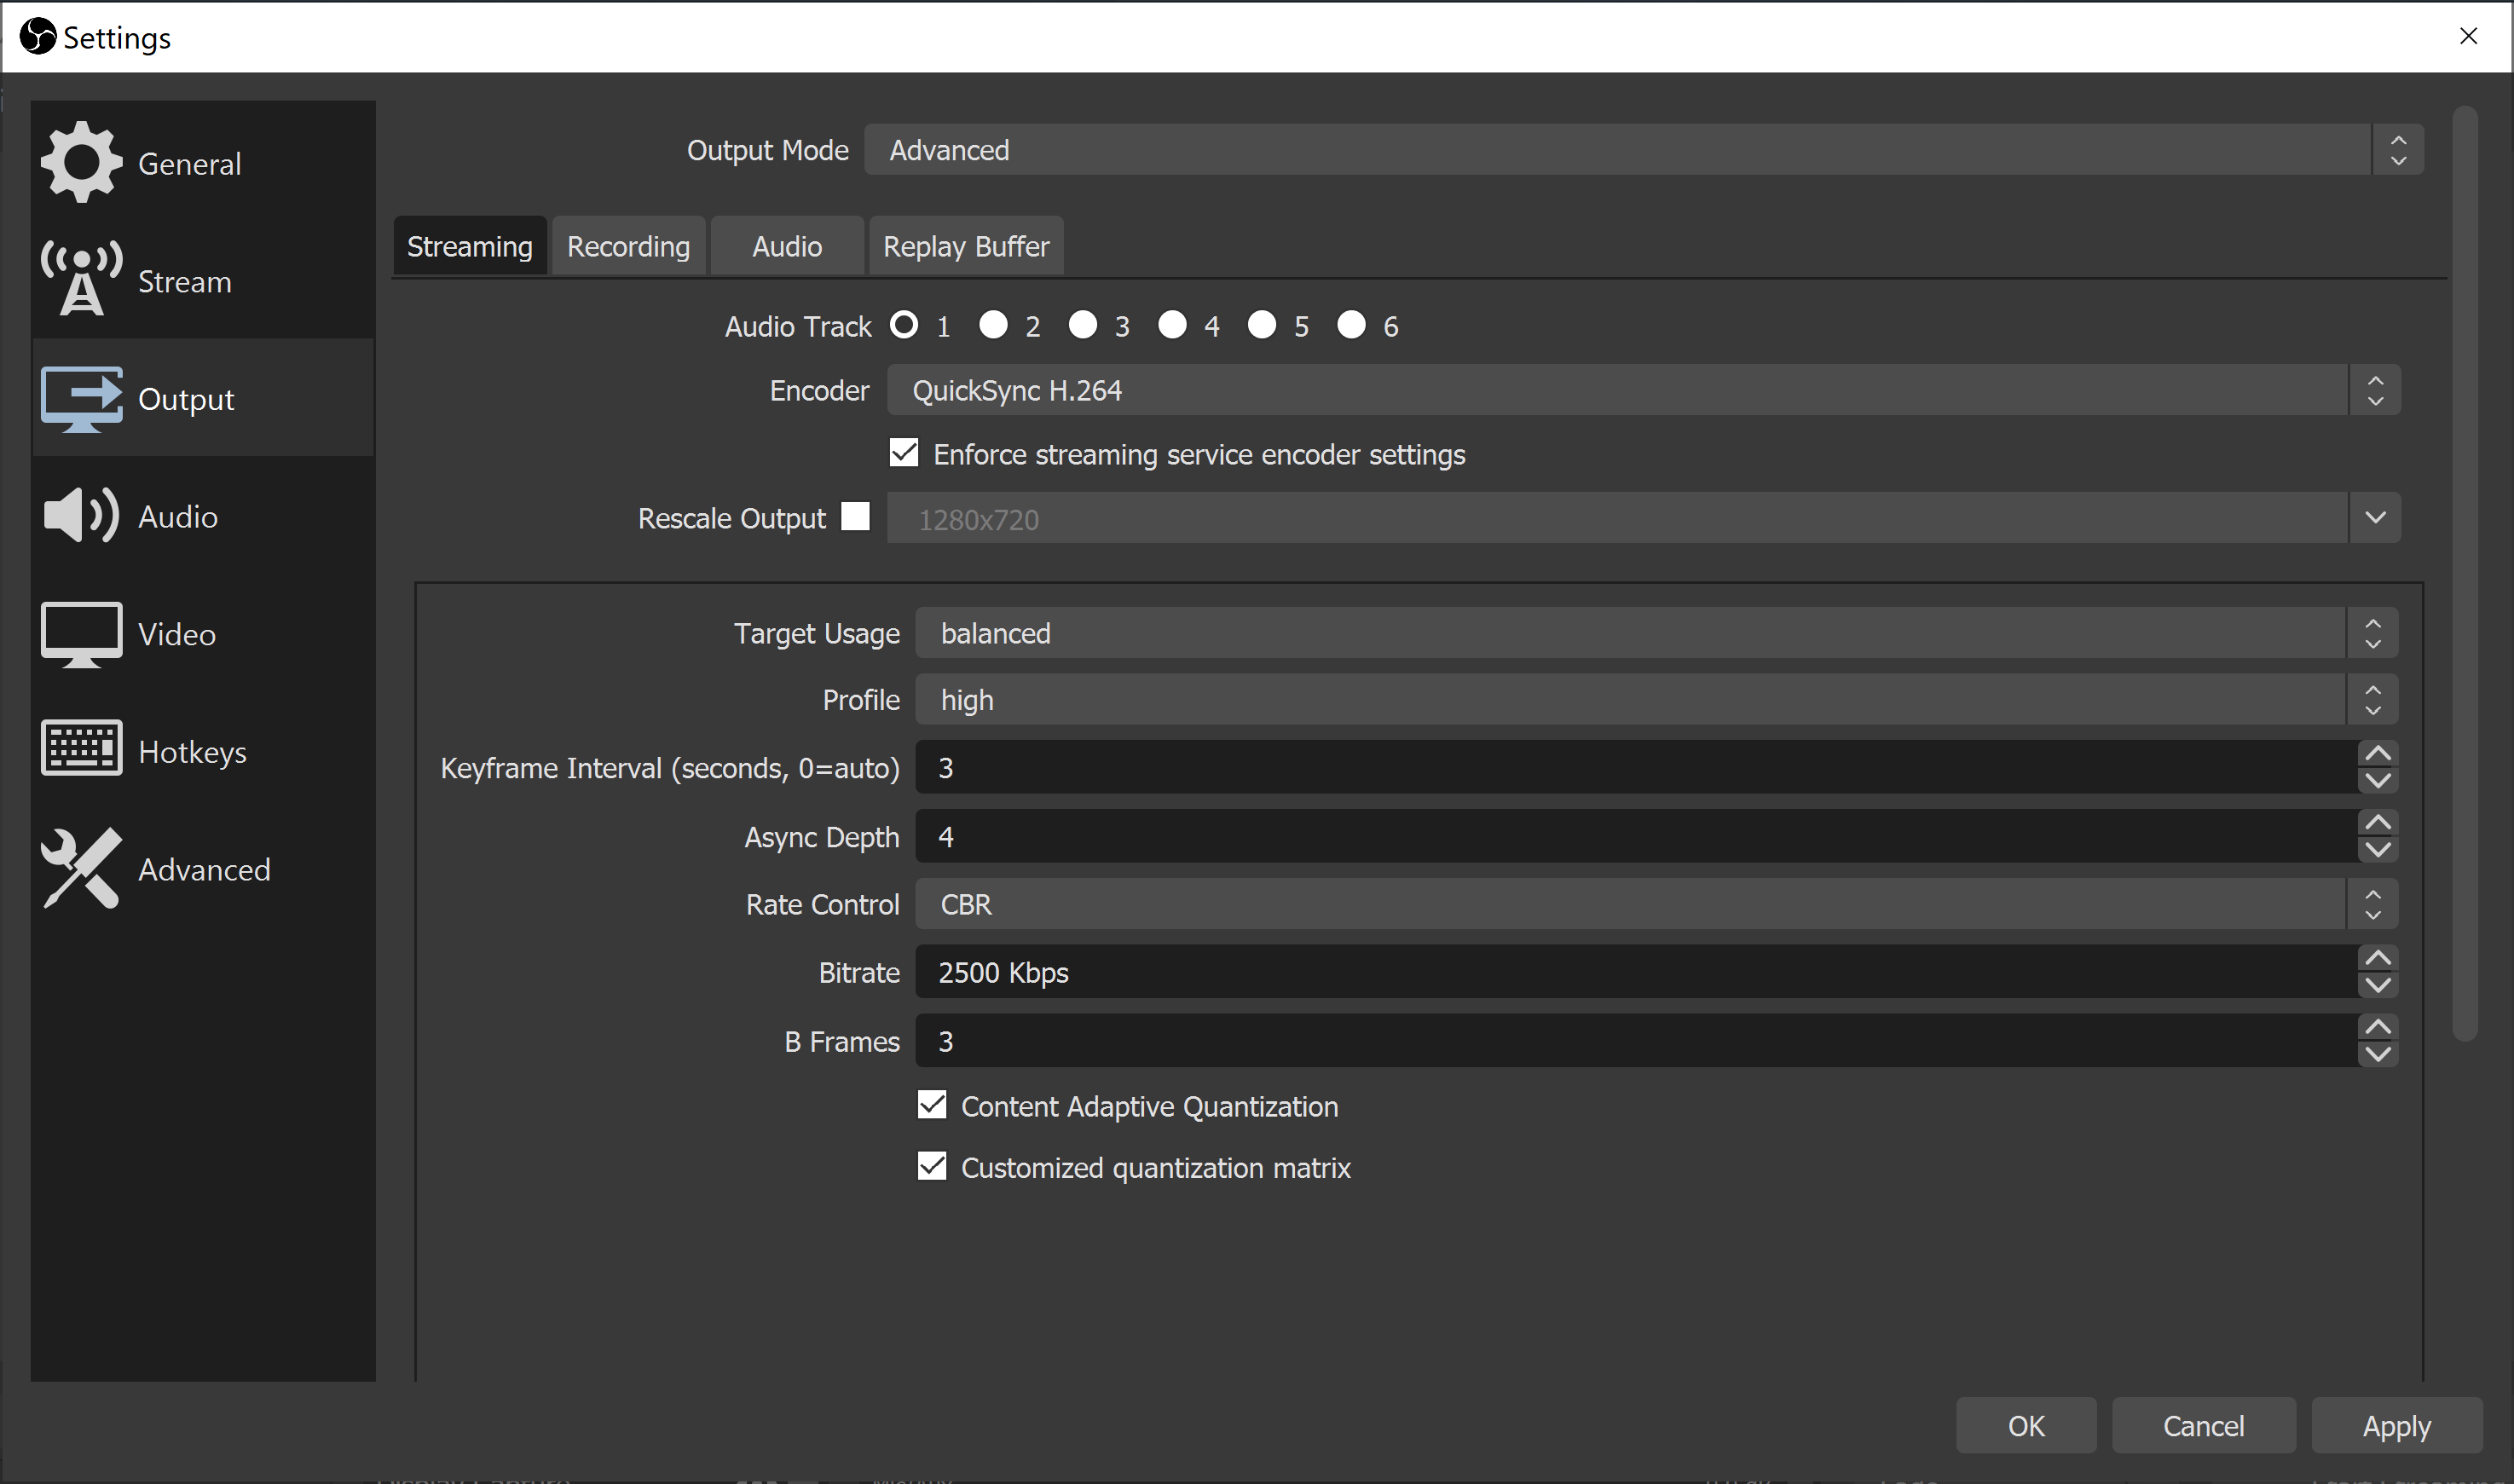Enable the Rescale Output checkbox
The height and width of the screenshot is (1484, 2514).
click(x=855, y=516)
